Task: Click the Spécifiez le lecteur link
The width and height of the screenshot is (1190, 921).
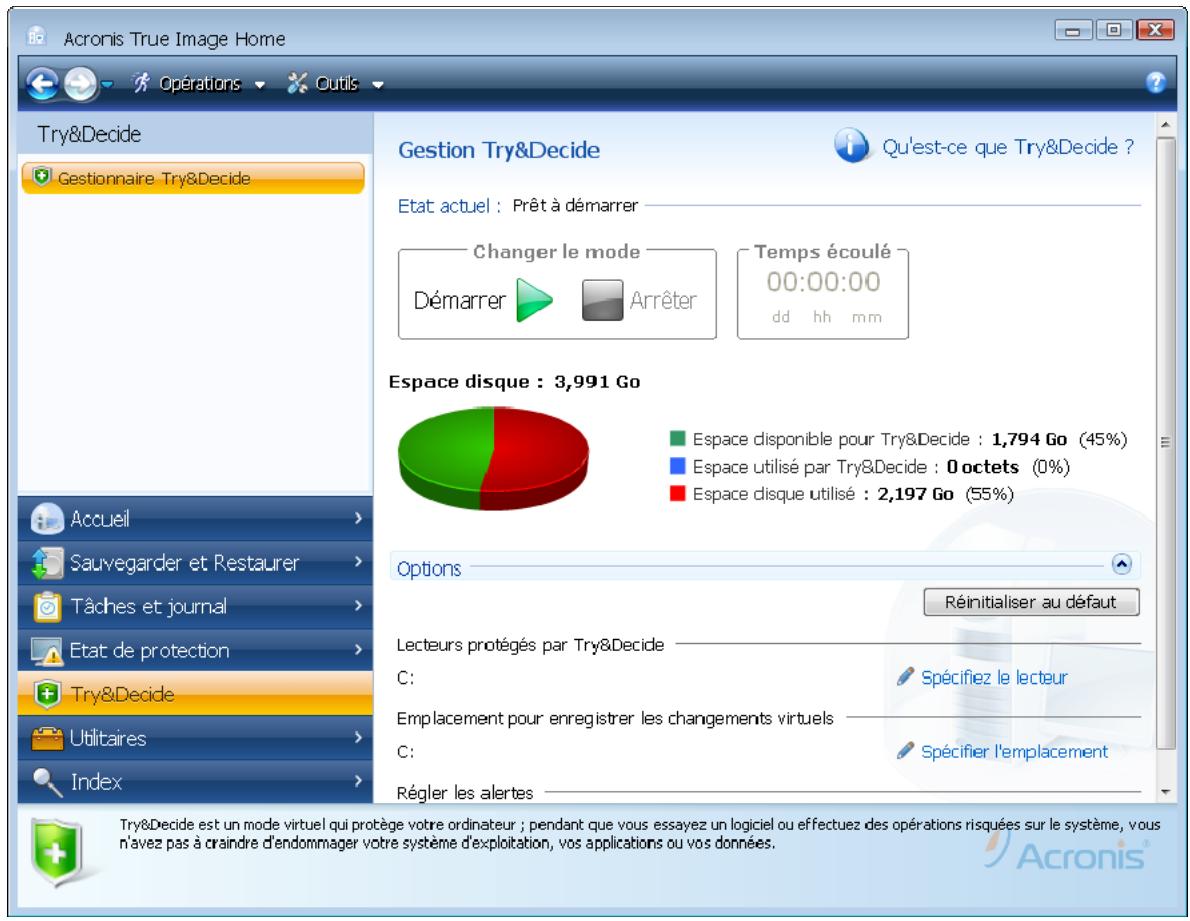Action: (x=994, y=677)
